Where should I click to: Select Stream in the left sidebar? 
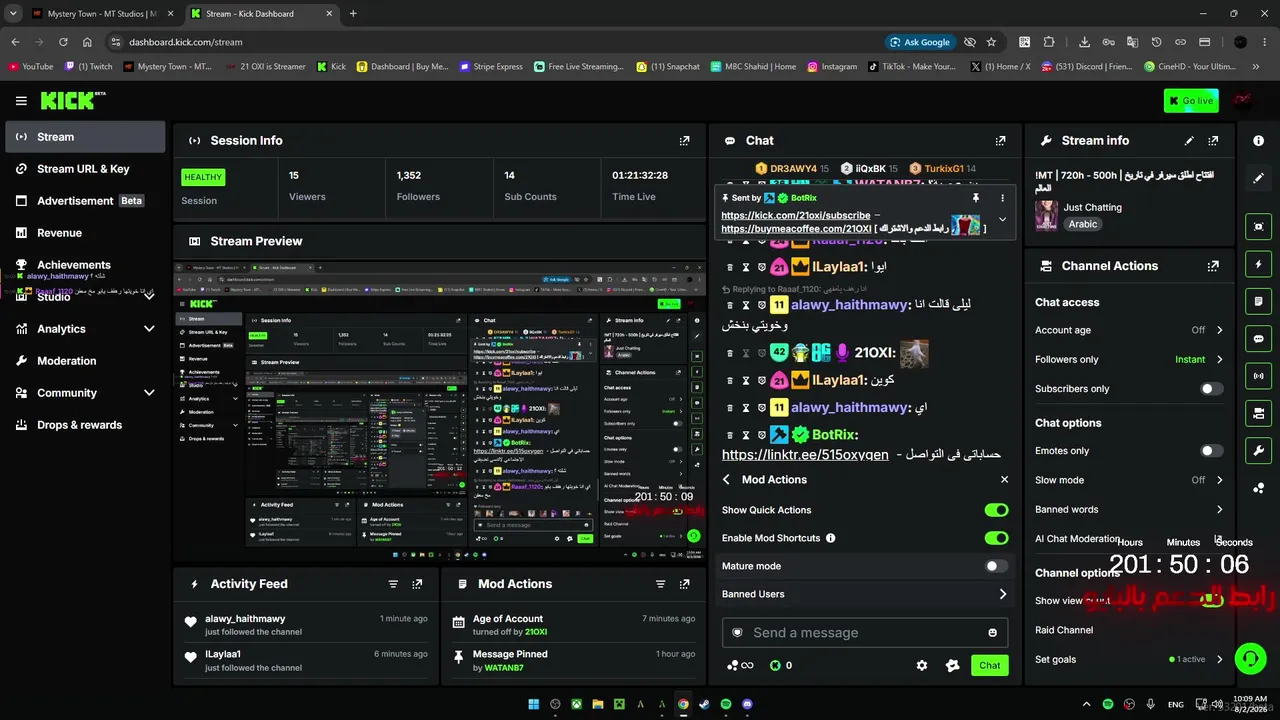tap(85, 137)
